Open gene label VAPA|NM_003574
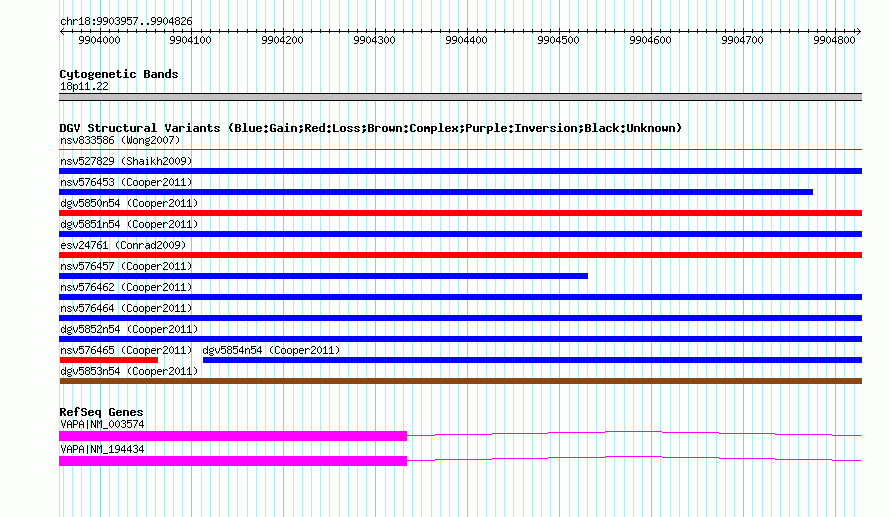The width and height of the screenshot is (890, 517). tap(102, 424)
